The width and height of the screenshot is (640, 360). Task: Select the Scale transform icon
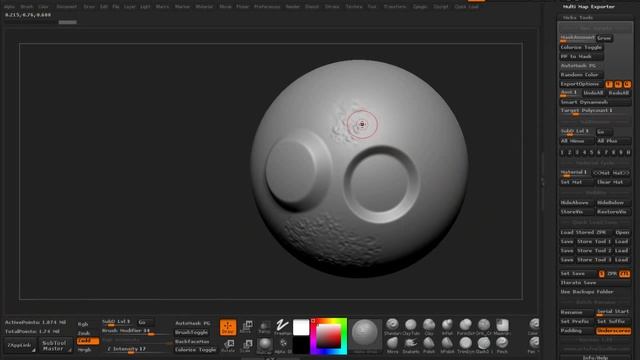point(246,345)
